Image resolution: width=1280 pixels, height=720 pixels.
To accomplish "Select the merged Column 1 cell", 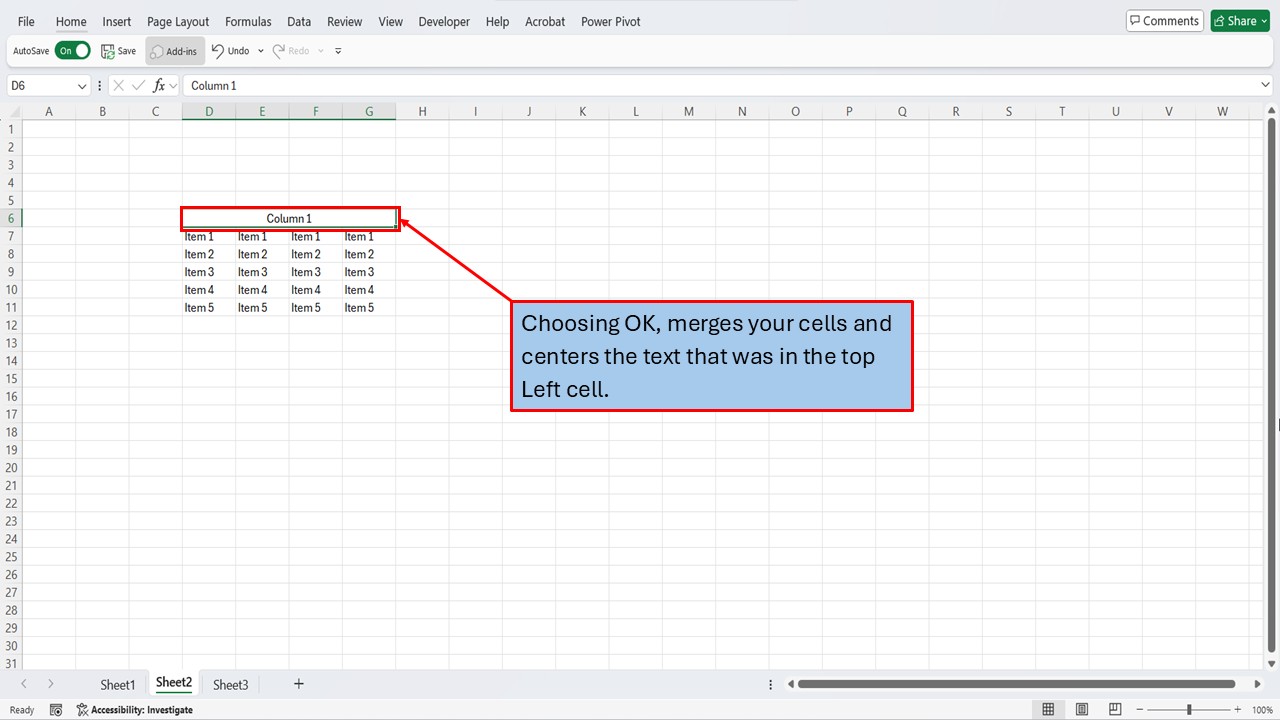I will click(289, 218).
